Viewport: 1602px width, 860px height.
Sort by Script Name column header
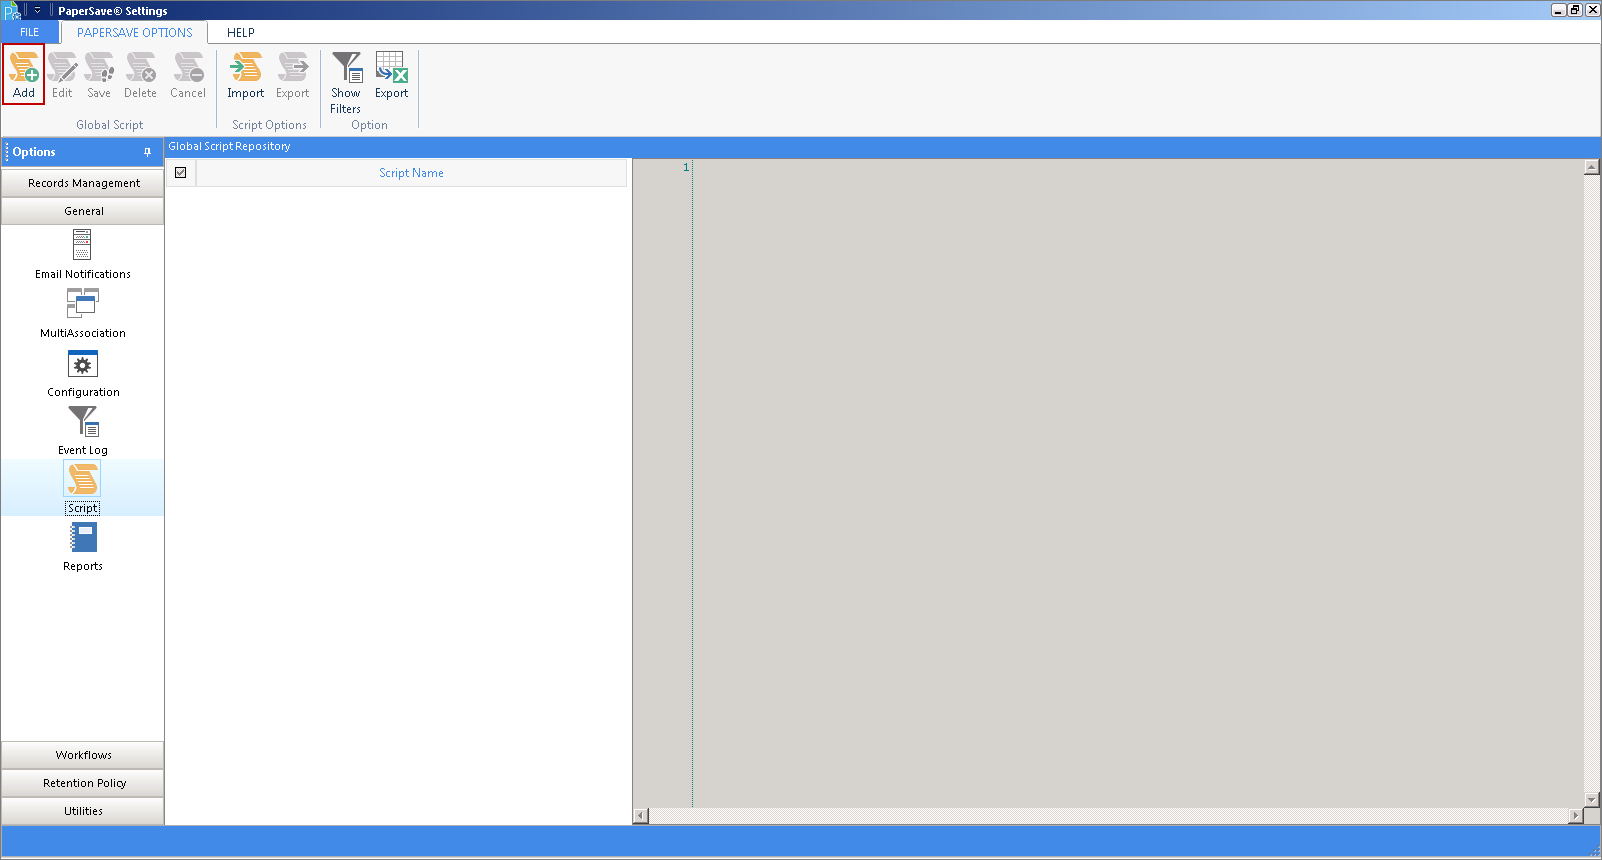click(x=411, y=173)
